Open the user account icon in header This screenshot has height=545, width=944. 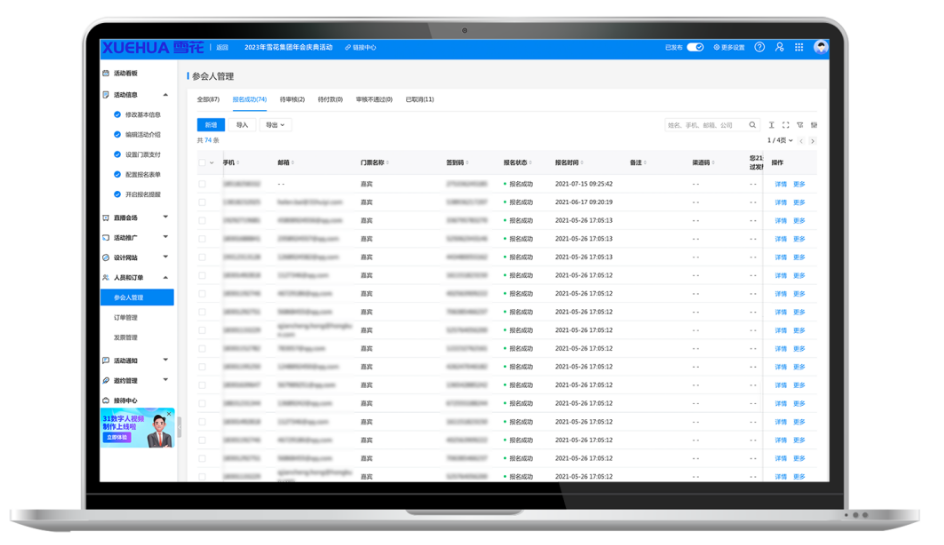point(780,48)
